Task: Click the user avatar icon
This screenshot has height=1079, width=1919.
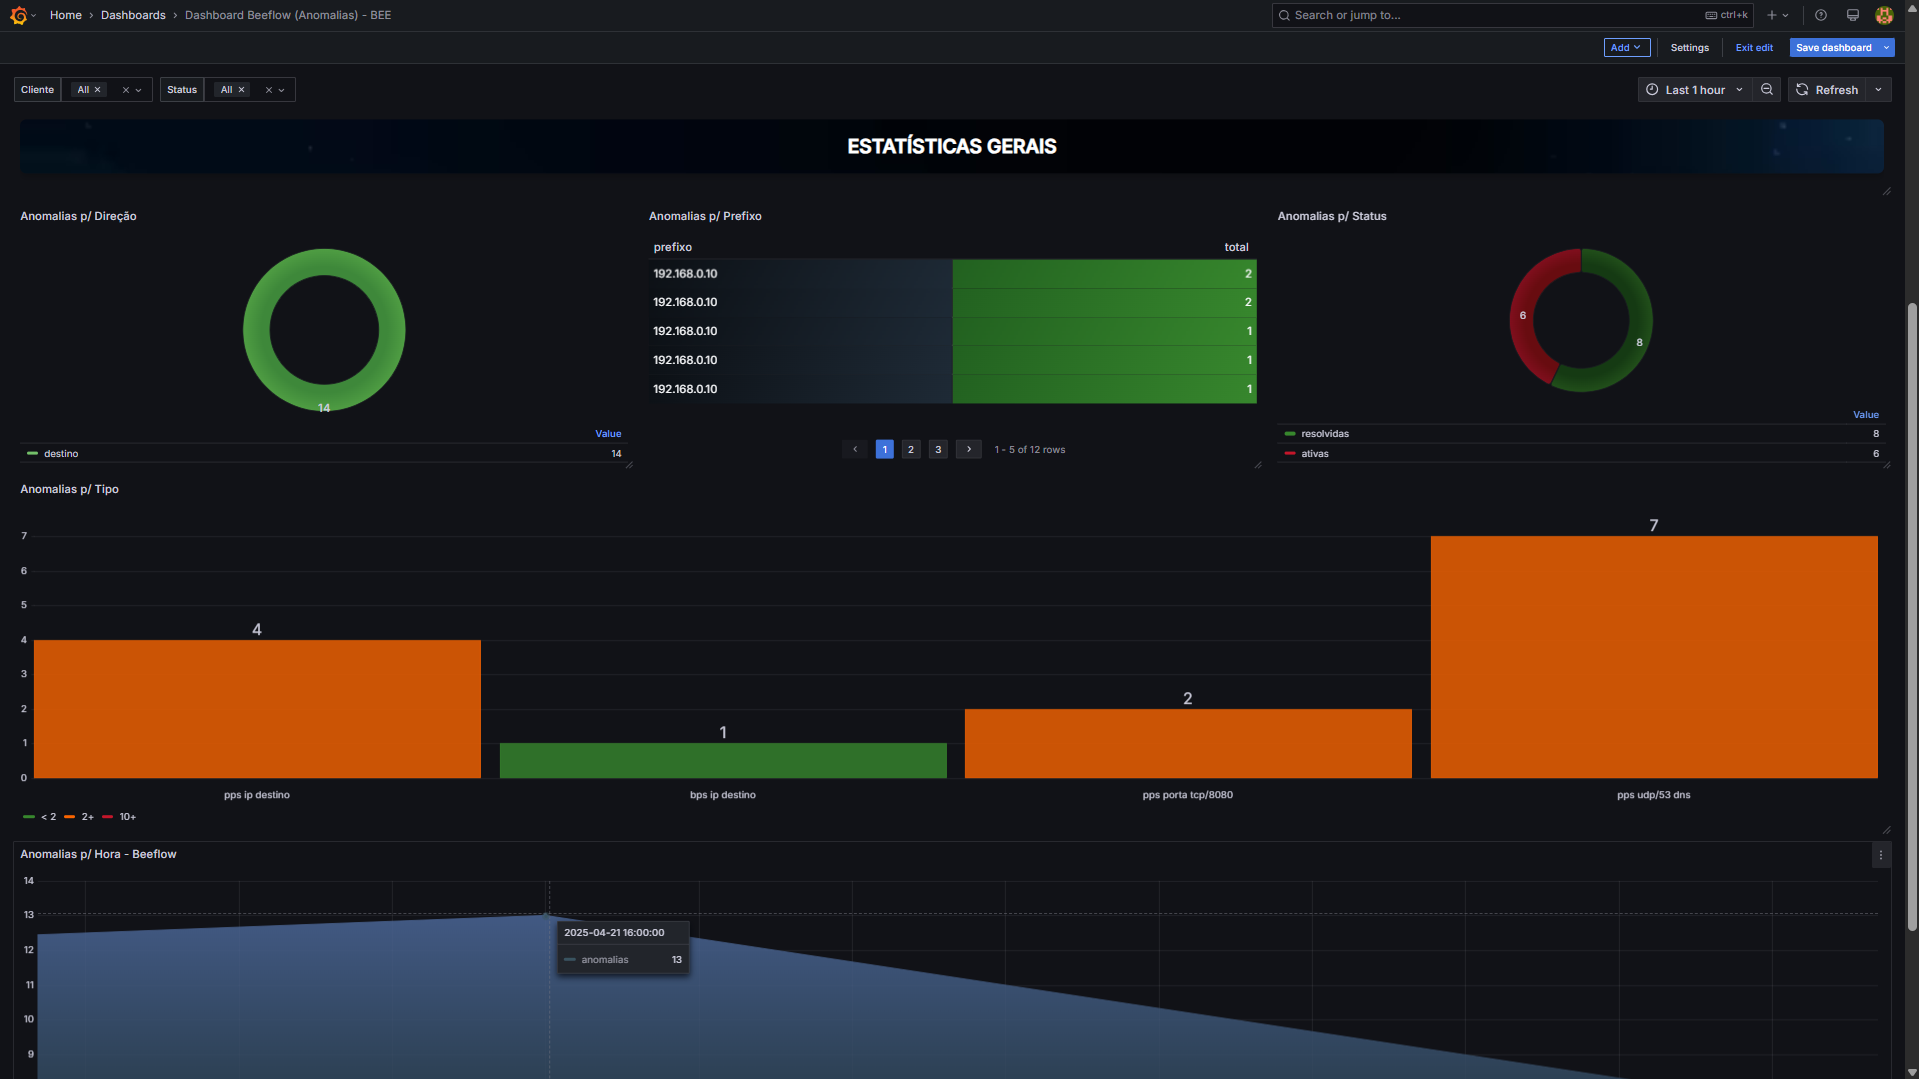Action: coord(1884,15)
